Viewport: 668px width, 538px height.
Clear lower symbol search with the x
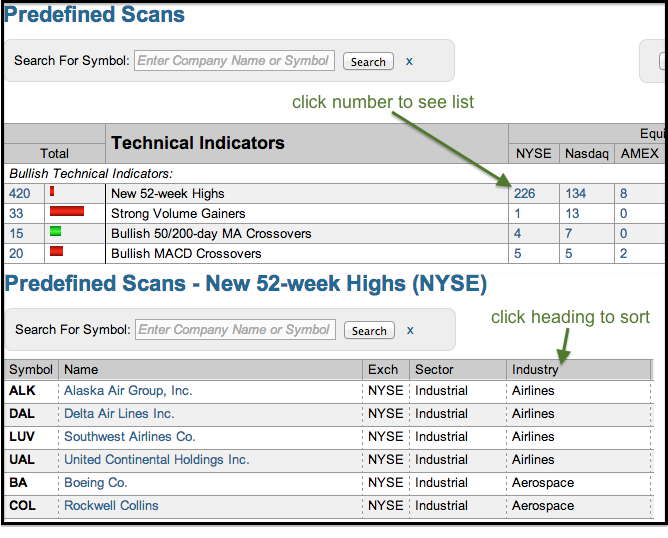click(410, 330)
